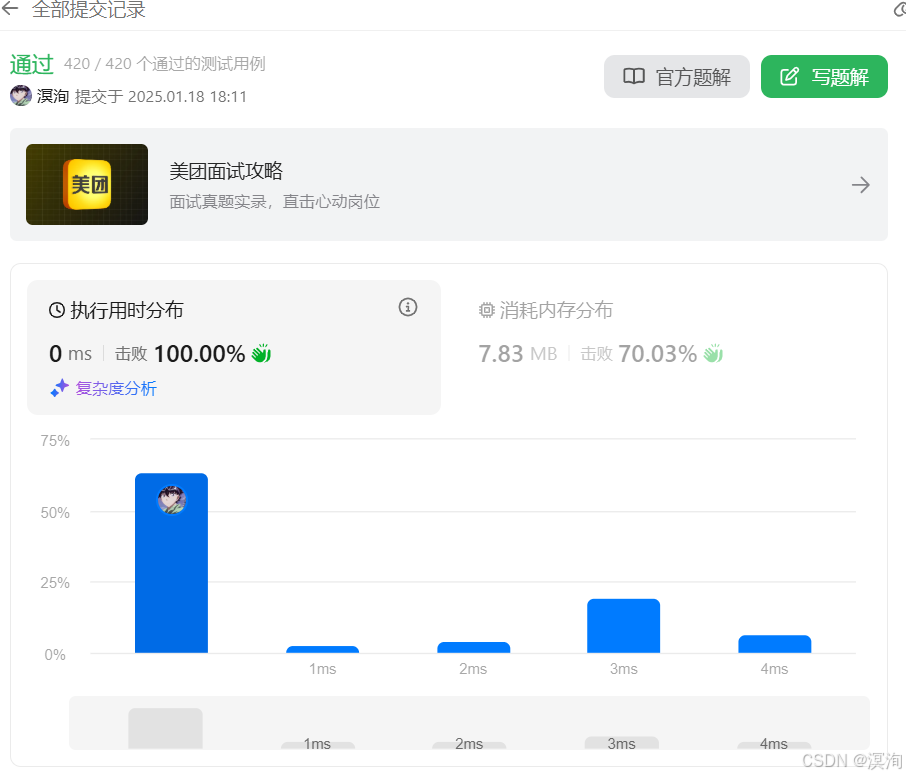Click the 3ms segment in the range selector
The image size is (906, 776).
(621, 743)
